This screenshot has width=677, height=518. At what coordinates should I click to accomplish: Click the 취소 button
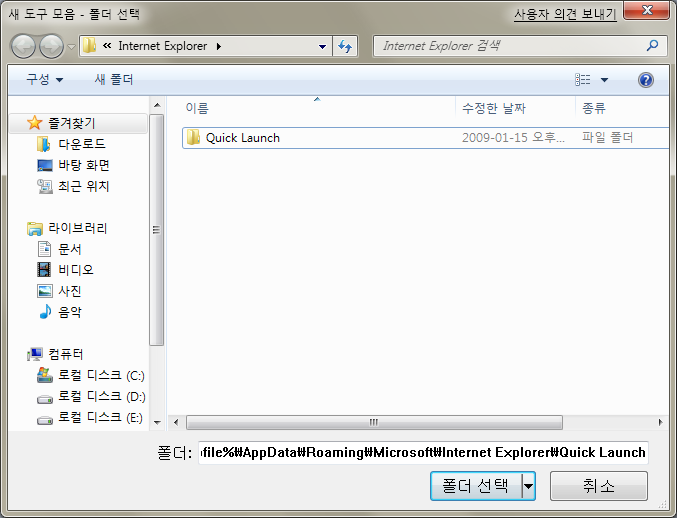pos(598,486)
